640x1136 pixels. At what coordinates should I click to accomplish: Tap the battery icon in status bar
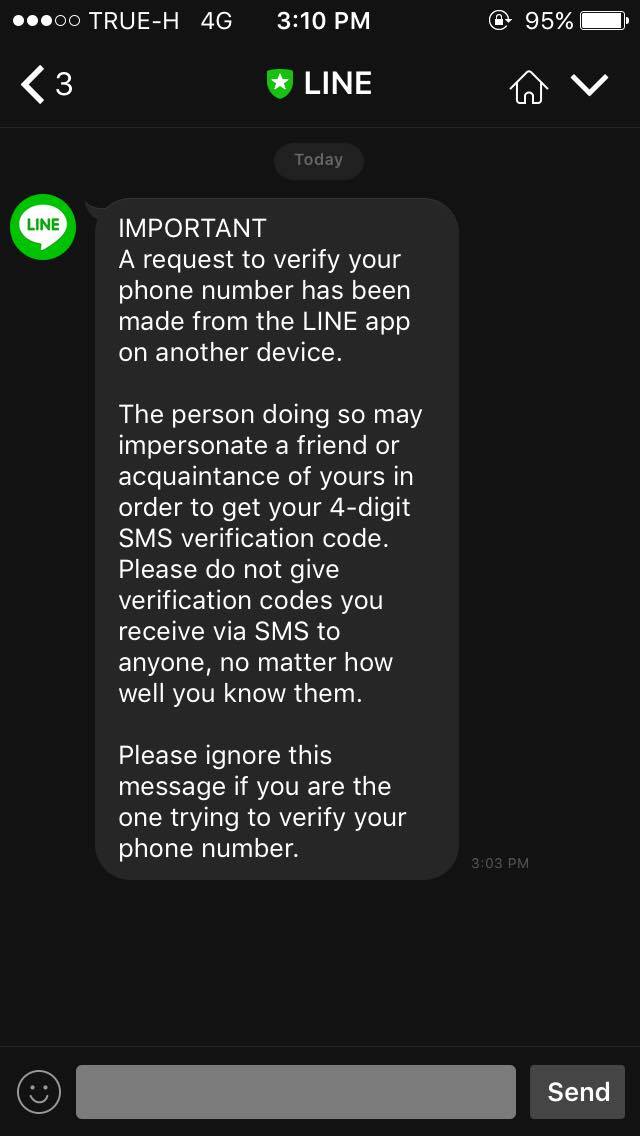tap(604, 20)
